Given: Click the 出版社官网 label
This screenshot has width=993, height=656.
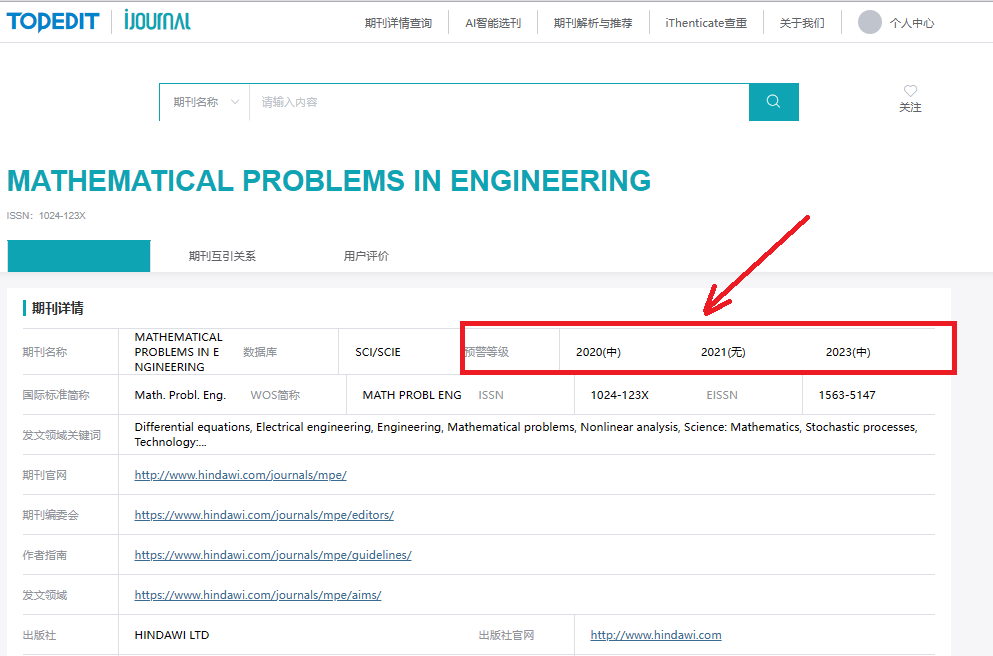Looking at the screenshot, I should (507, 634).
